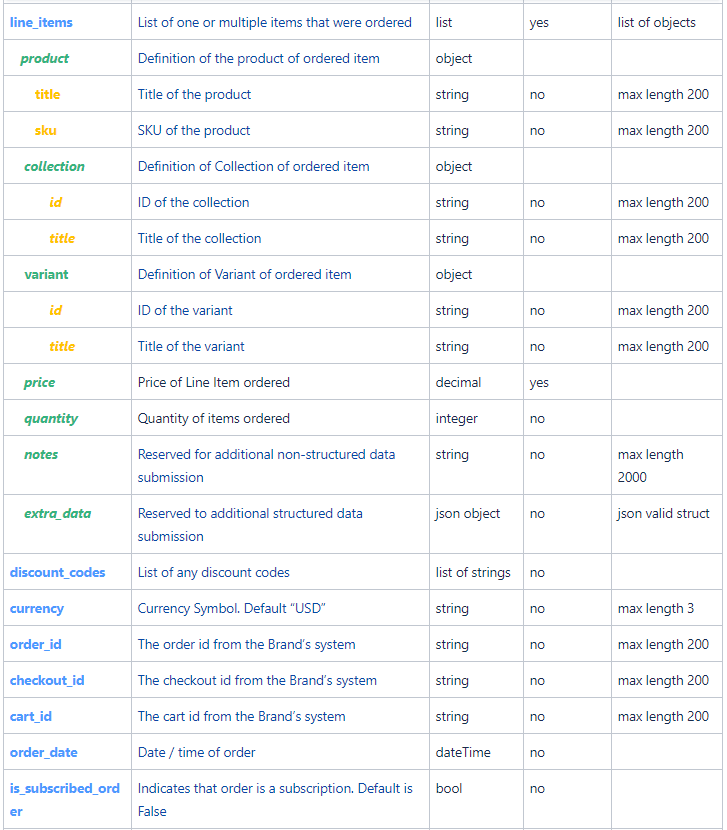Click the extra_data field name
Viewport: 727px width, 830px height.
coord(57,514)
